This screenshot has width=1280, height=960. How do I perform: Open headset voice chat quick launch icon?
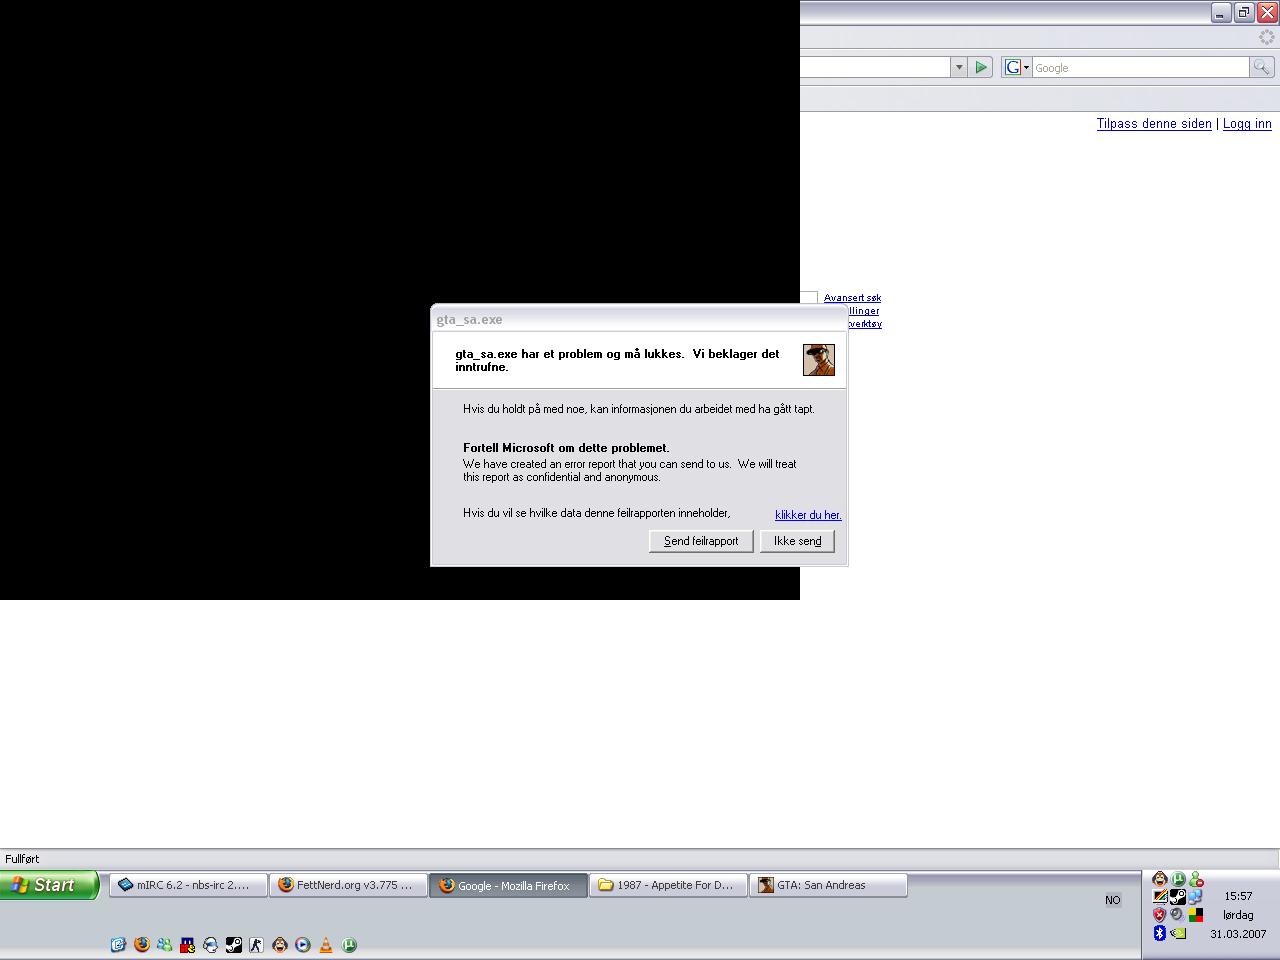tap(211, 944)
